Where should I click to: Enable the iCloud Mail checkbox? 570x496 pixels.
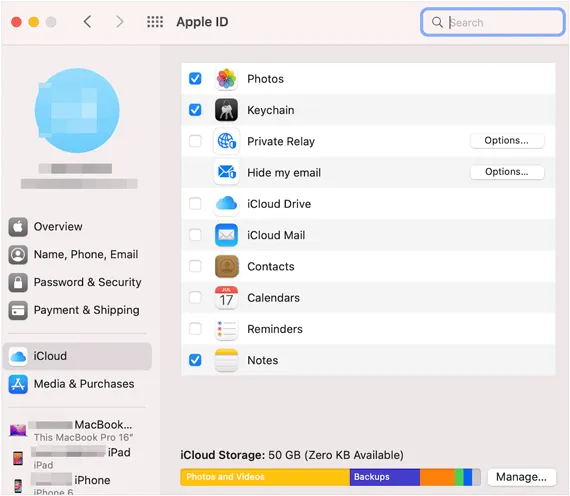195,235
